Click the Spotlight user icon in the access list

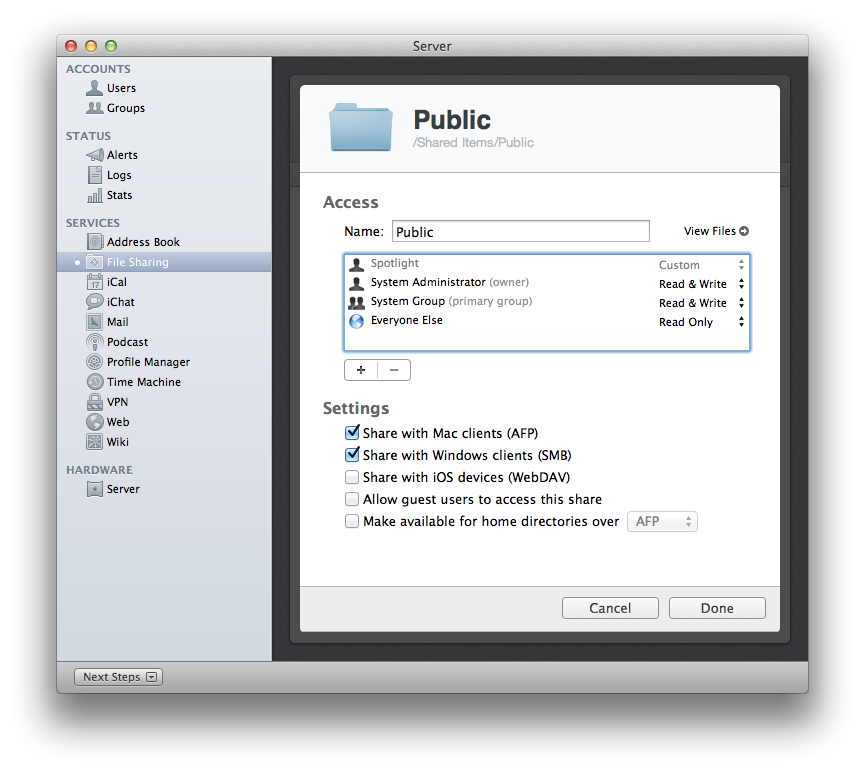(356, 264)
